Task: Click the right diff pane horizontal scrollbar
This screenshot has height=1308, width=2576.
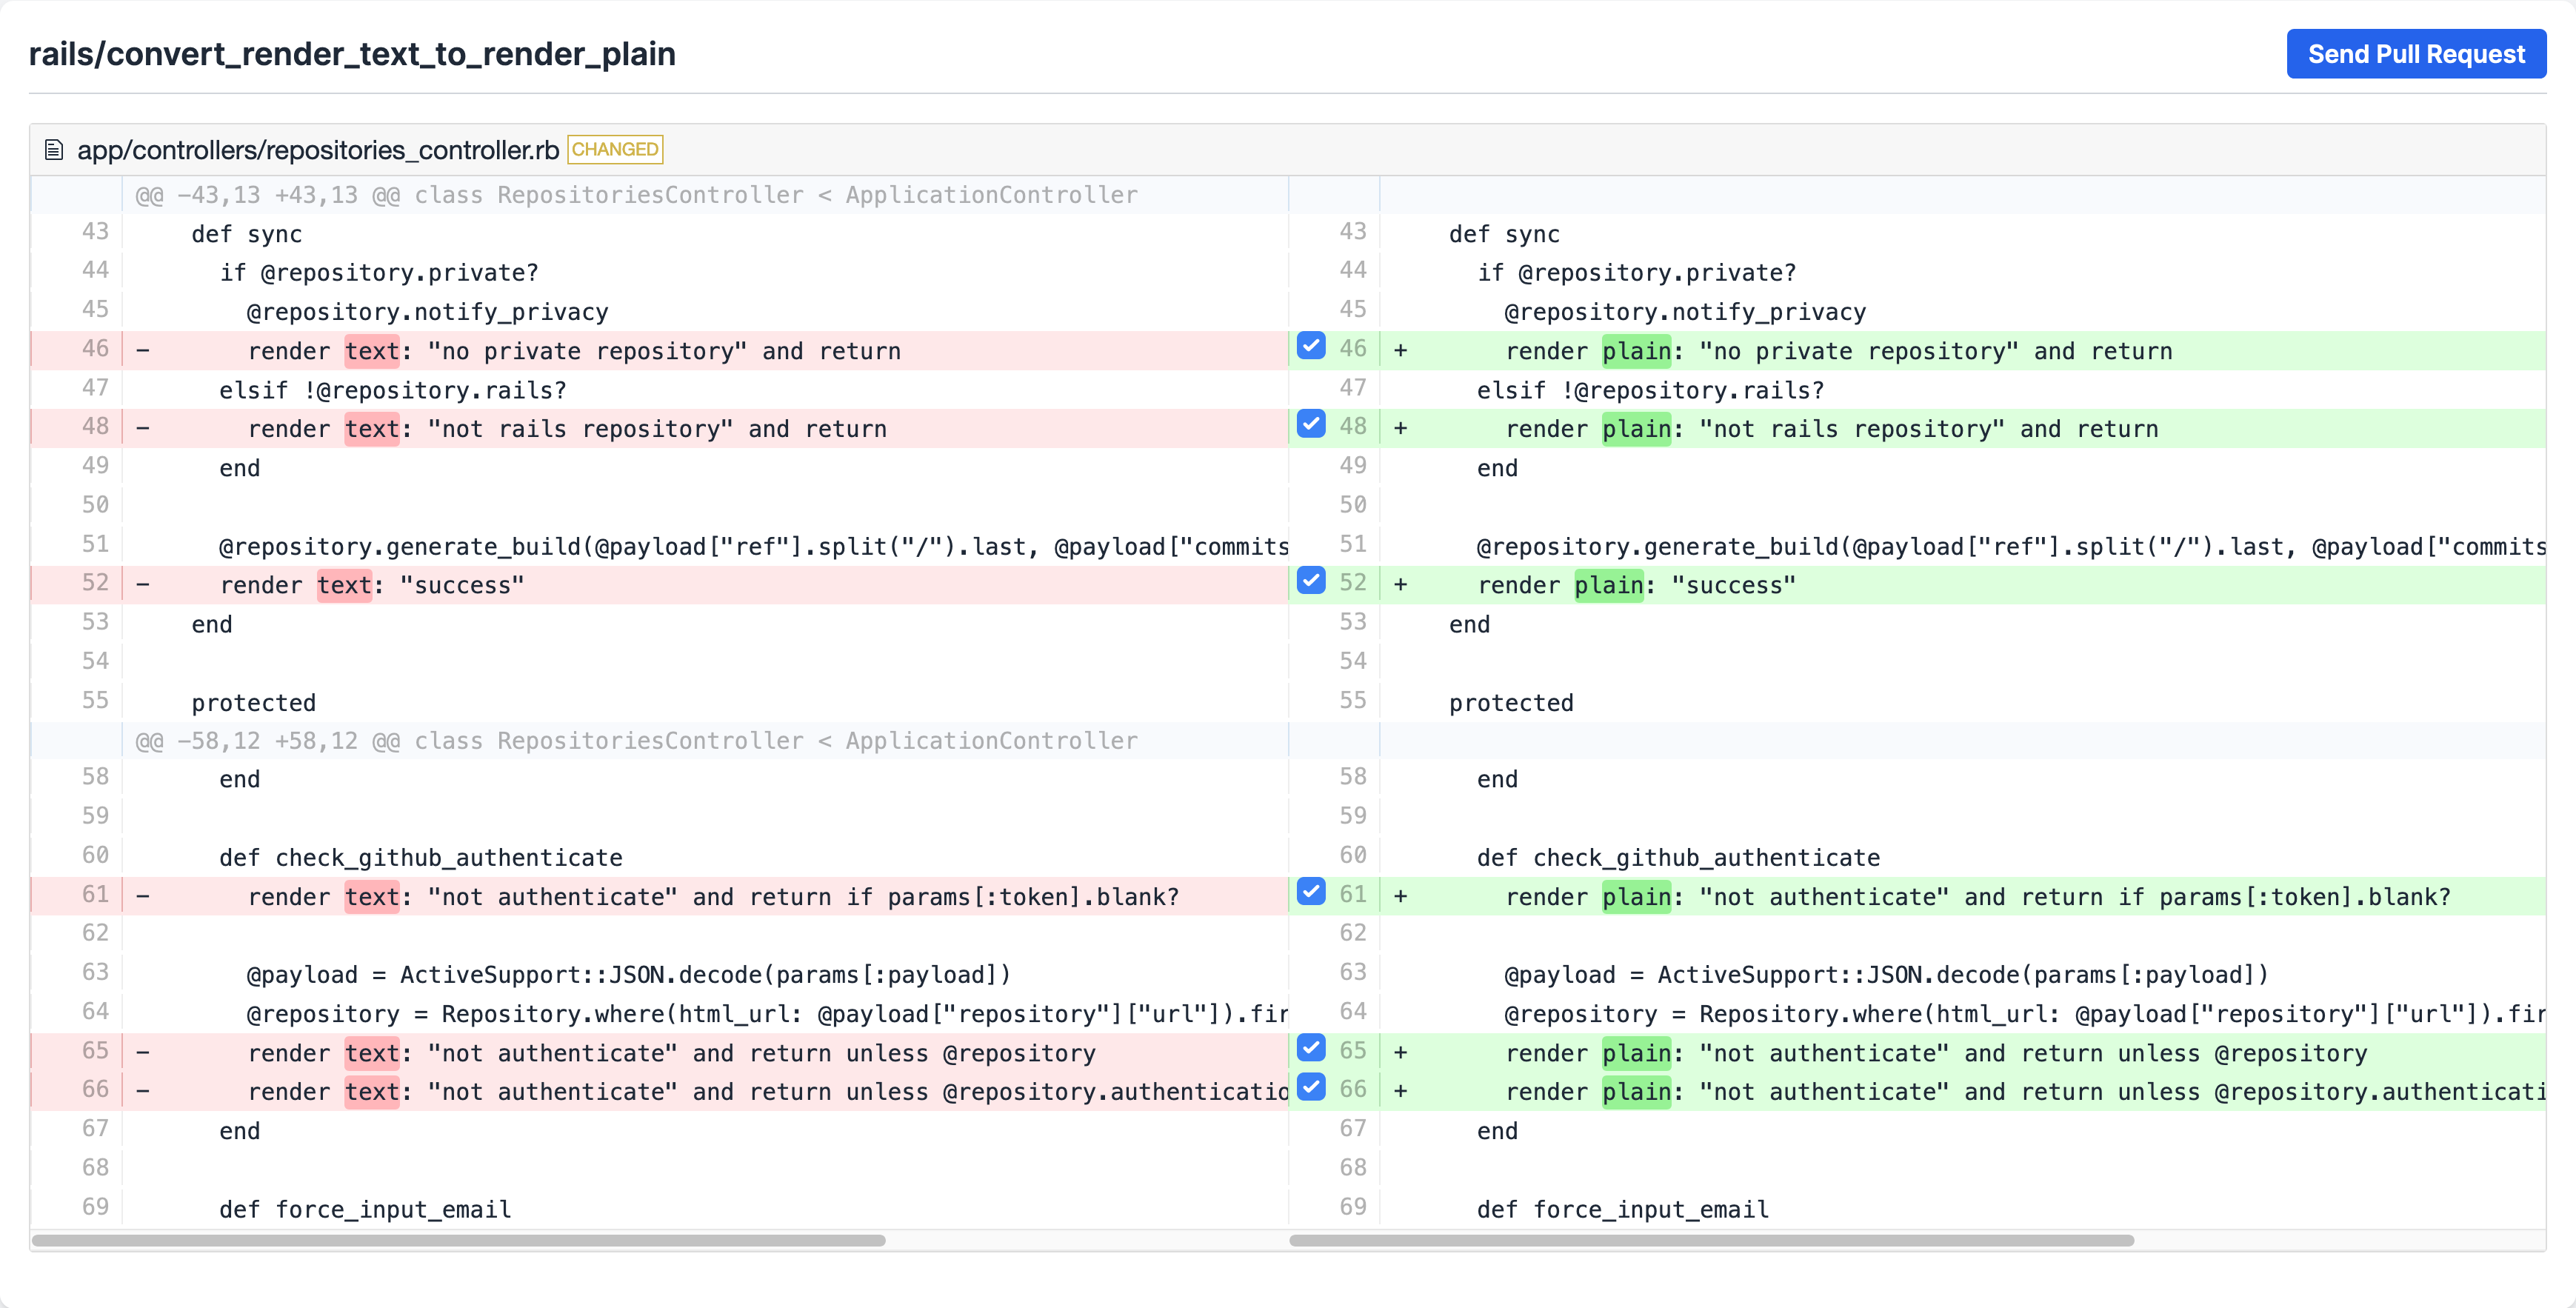Action: pos(1711,1240)
